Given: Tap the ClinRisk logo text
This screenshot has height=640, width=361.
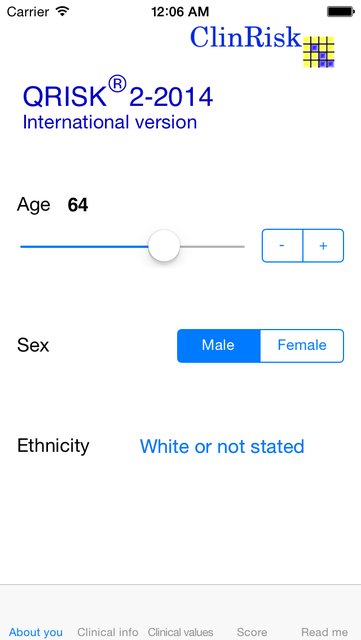Looking at the screenshot, I should 245,37.
